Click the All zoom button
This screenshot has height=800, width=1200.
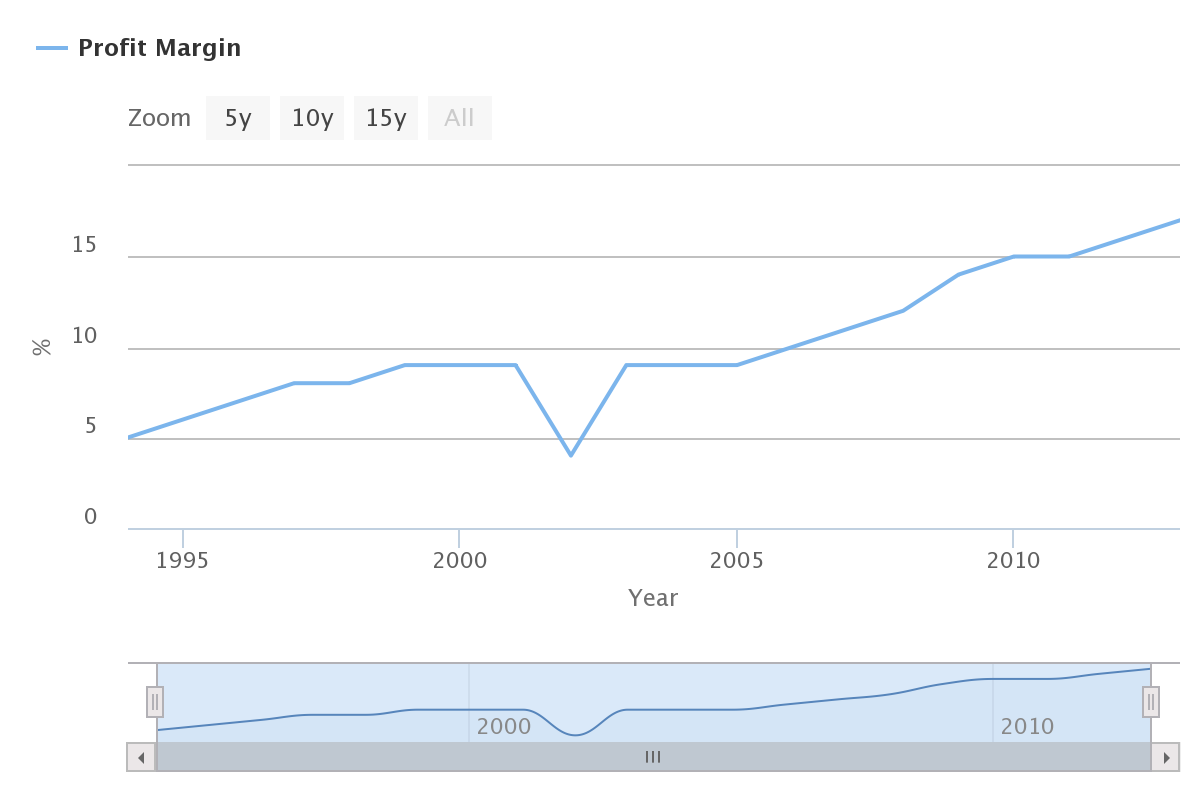click(x=460, y=118)
